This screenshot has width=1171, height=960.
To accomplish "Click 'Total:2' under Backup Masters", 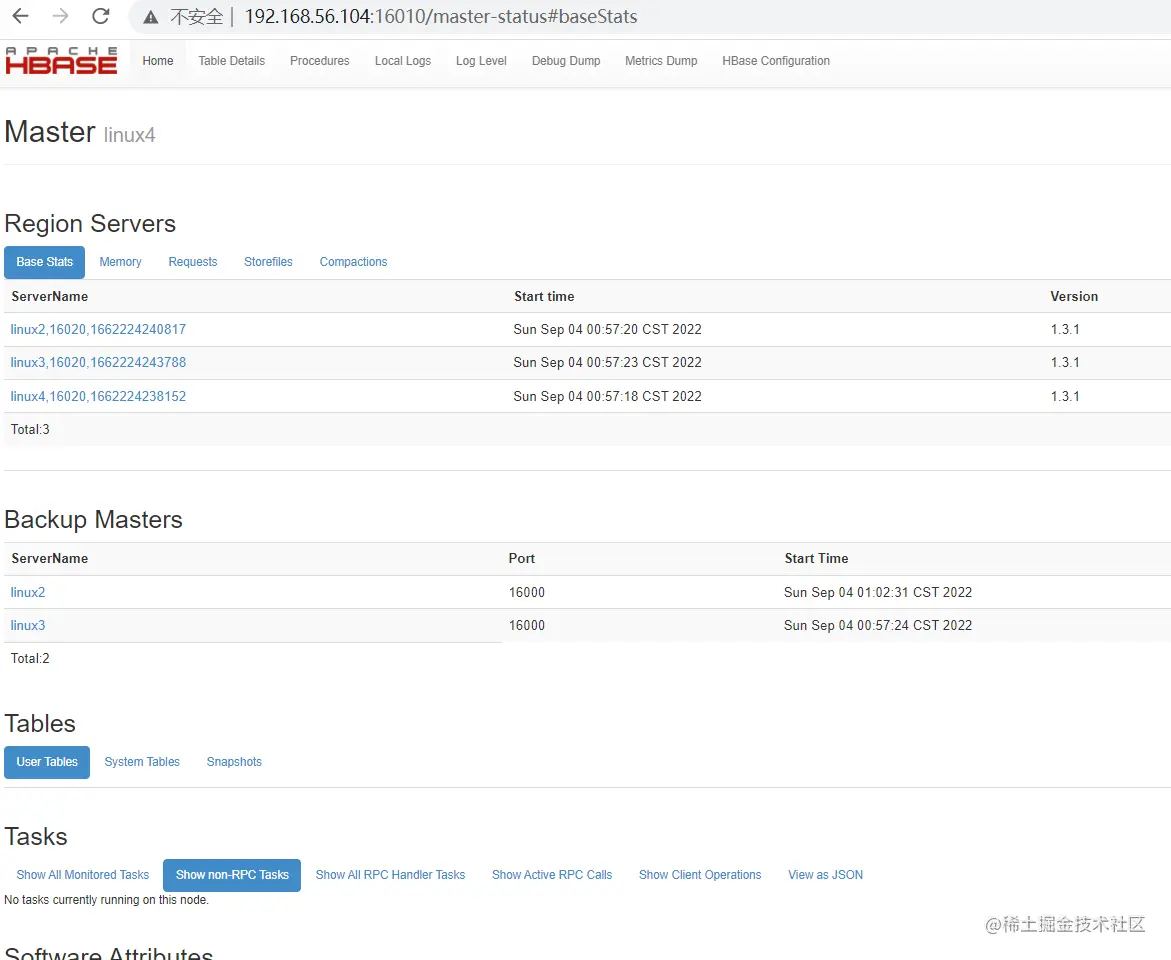I will tap(30, 658).
